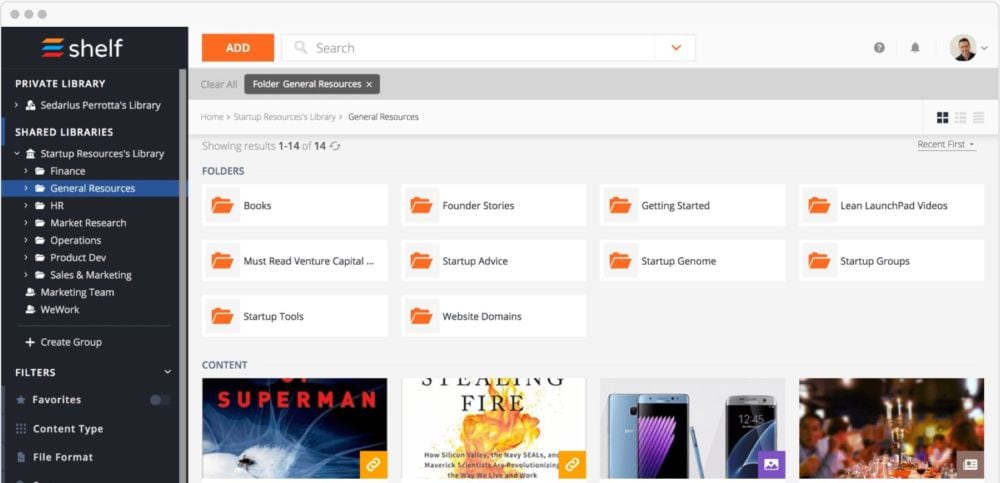
Task: Remove the General Resources folder filter chip
Action: [x=369, y=85]
